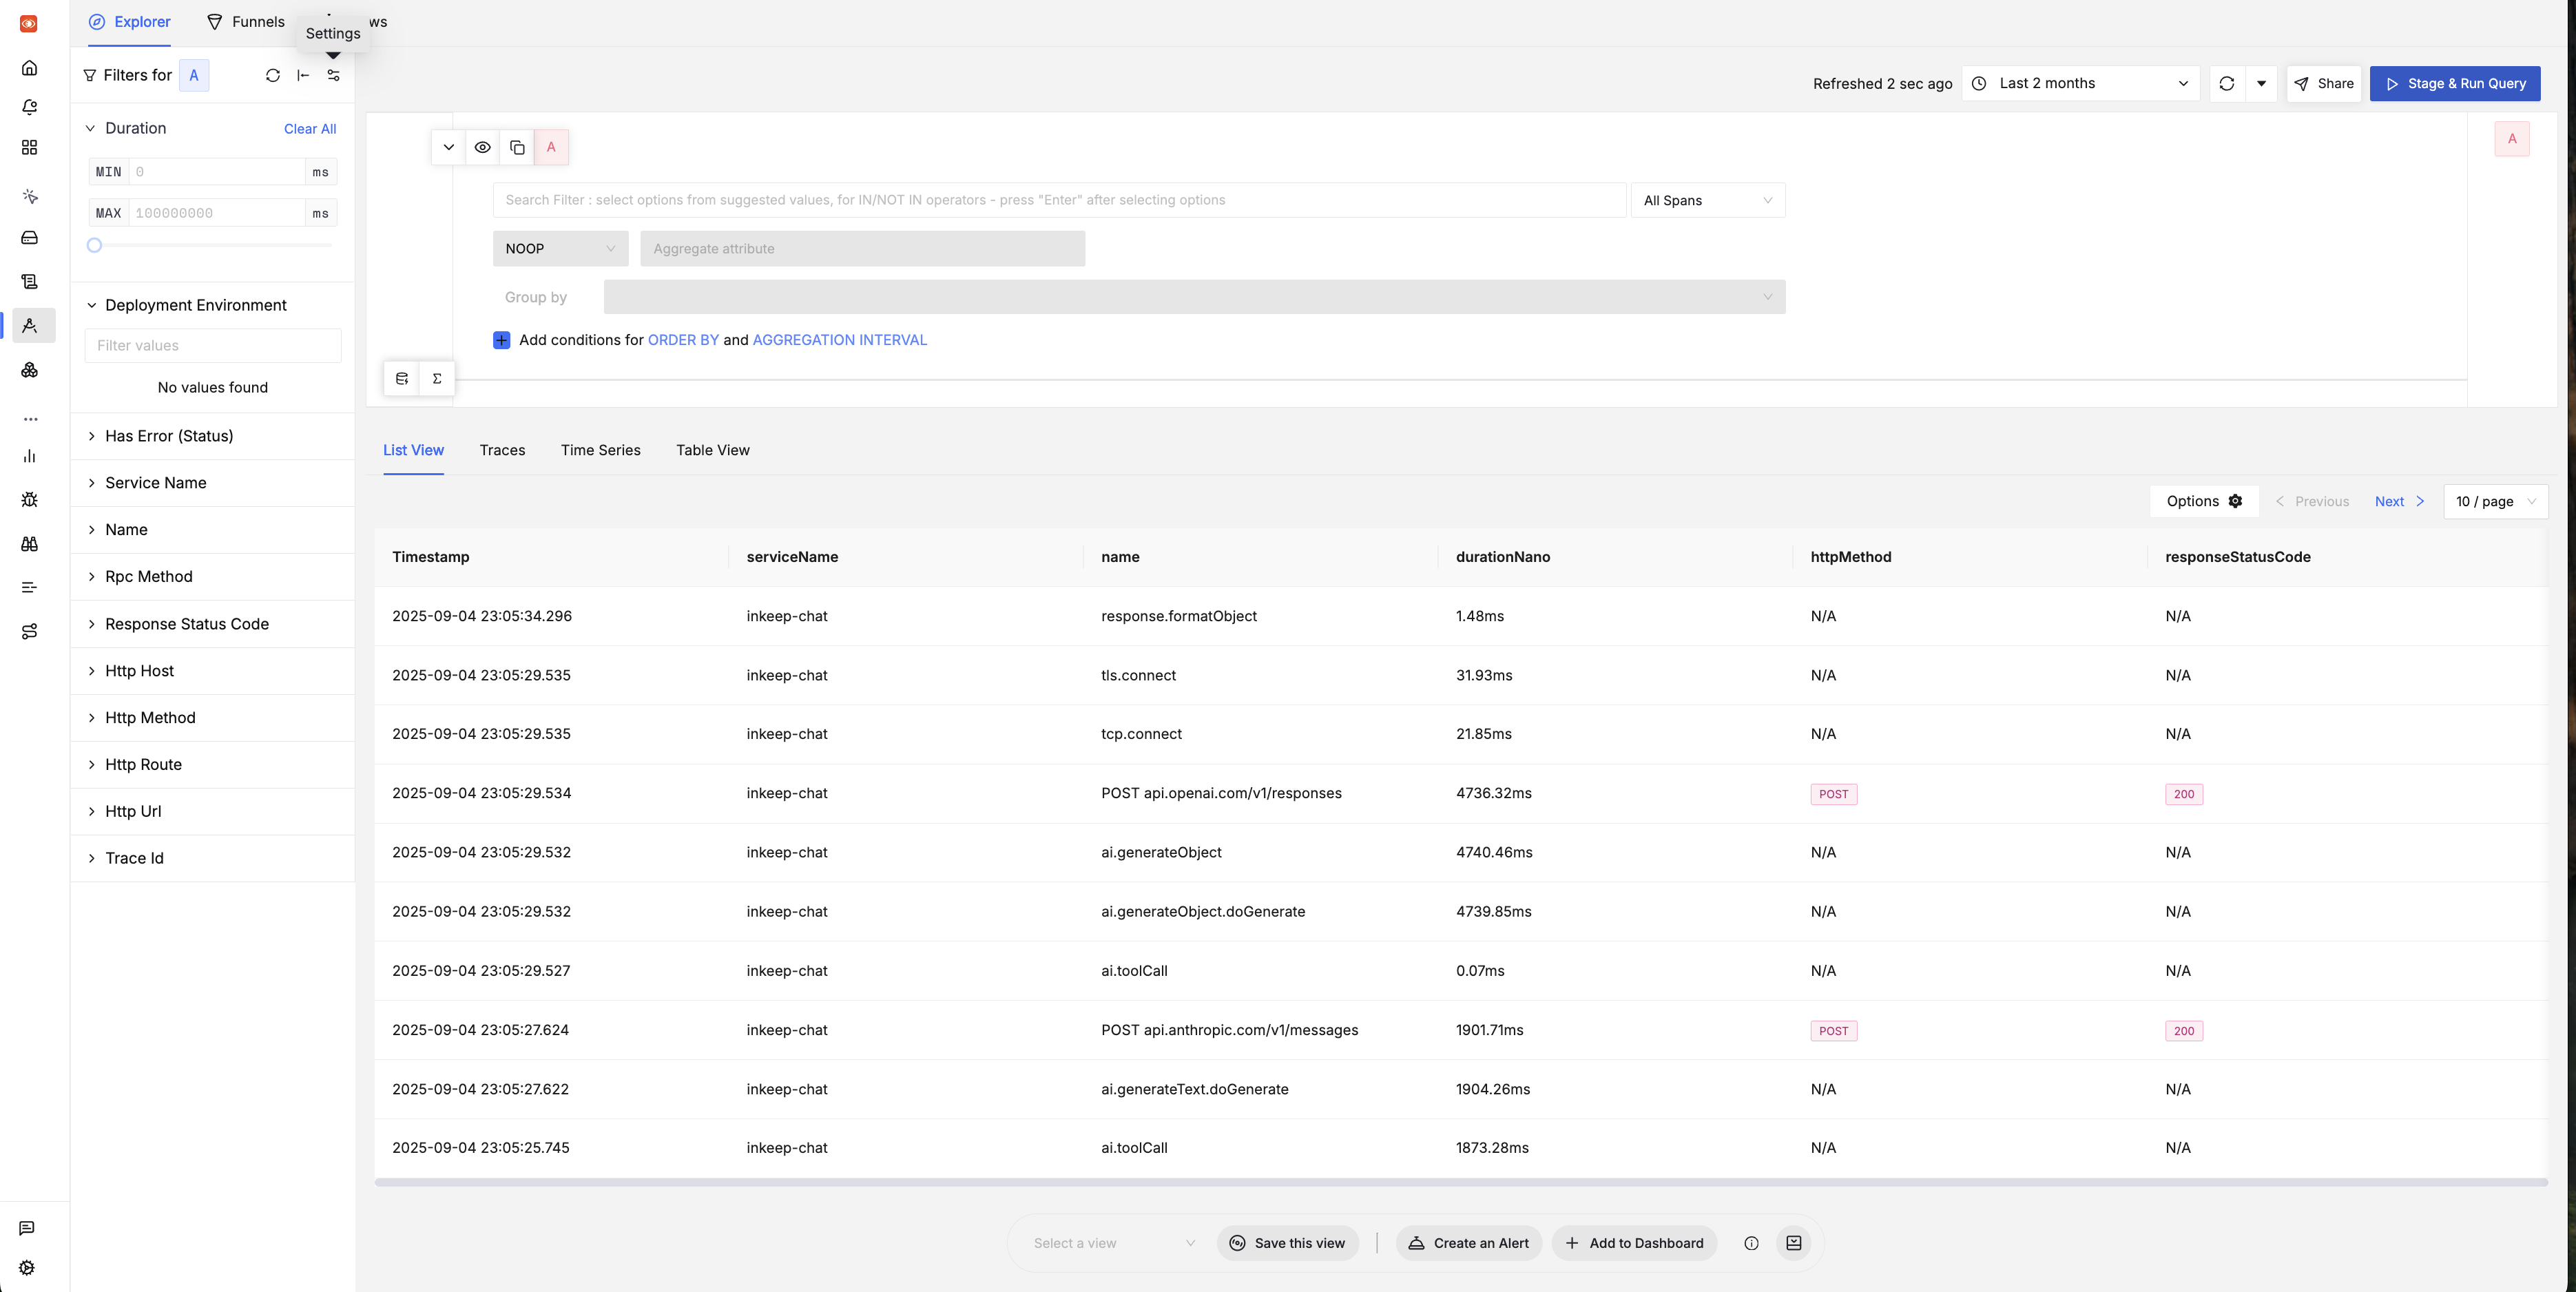The image size is (2576, 1292).
Task: Open the 10 / page dropdown
Action: [2495, 501]
